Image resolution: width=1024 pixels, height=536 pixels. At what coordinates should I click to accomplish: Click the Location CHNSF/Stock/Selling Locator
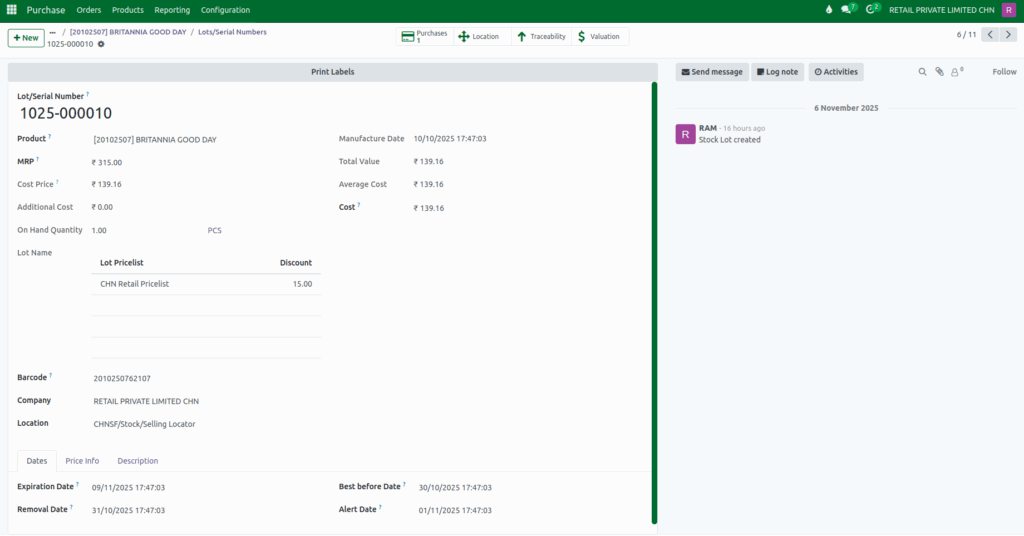point(144,424)
